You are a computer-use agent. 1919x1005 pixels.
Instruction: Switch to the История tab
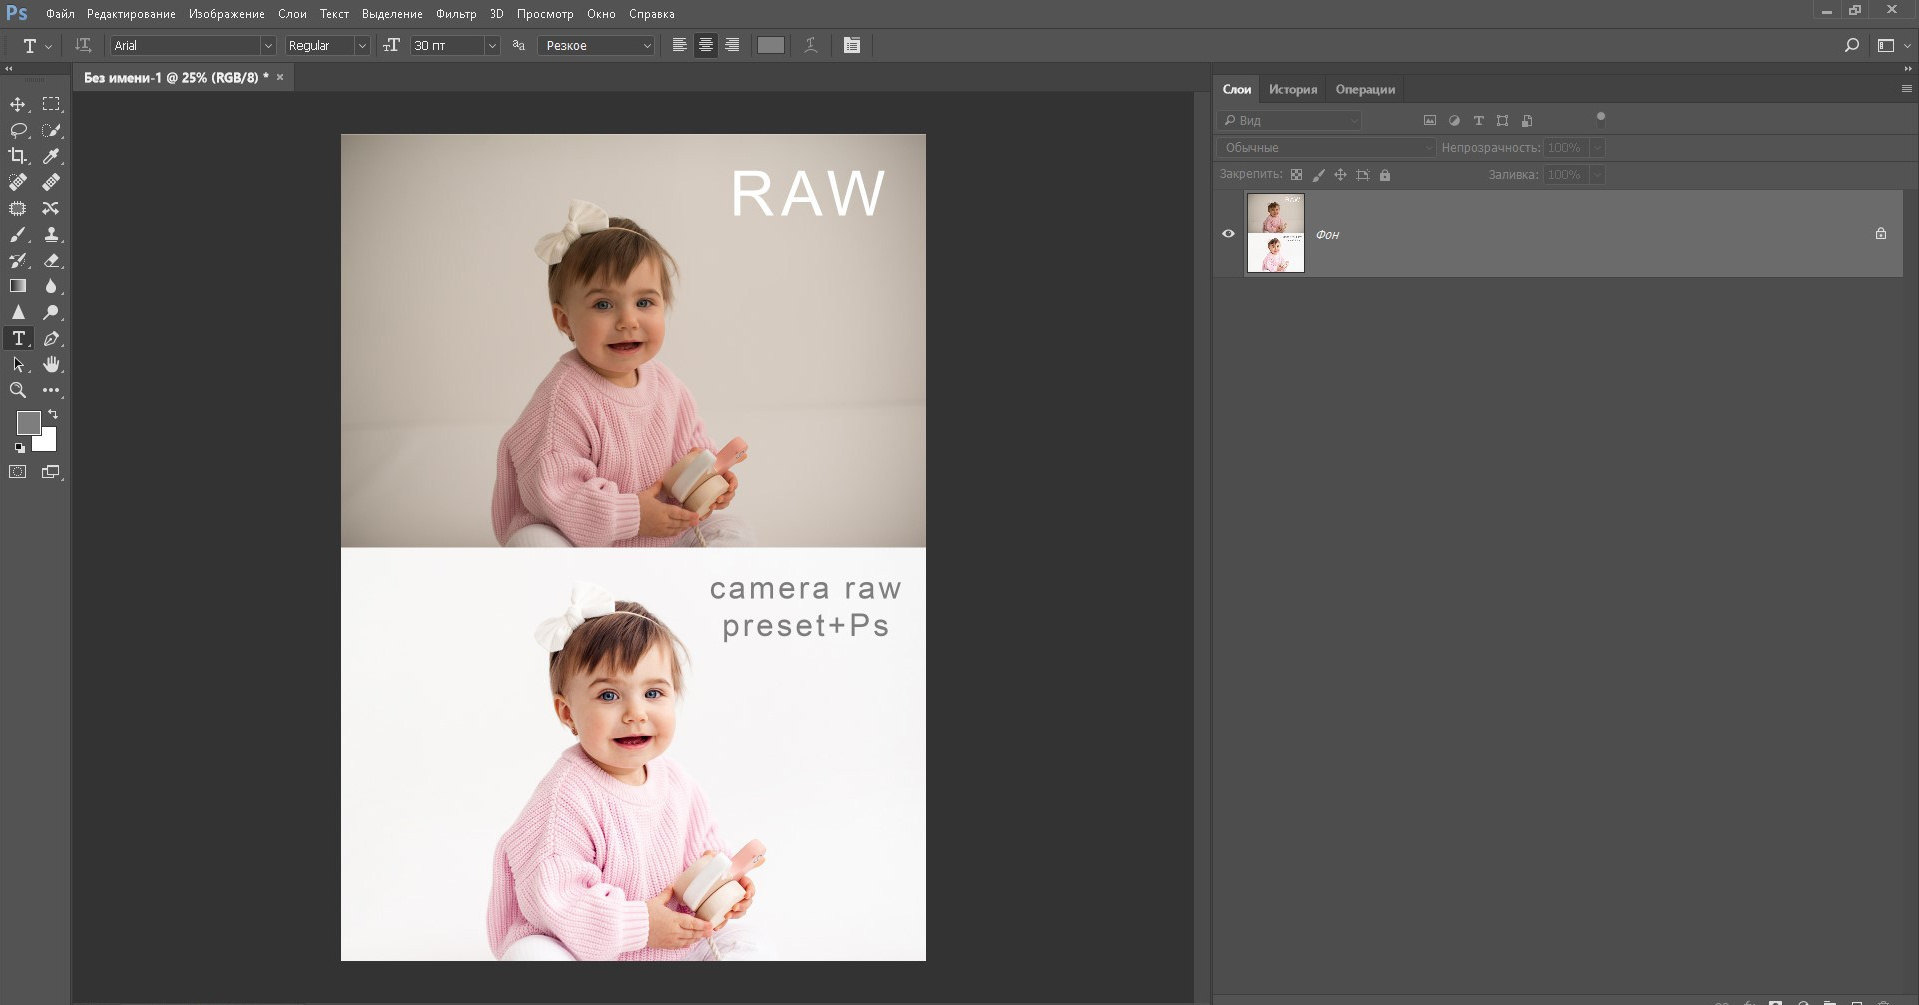click(1292, 89)
